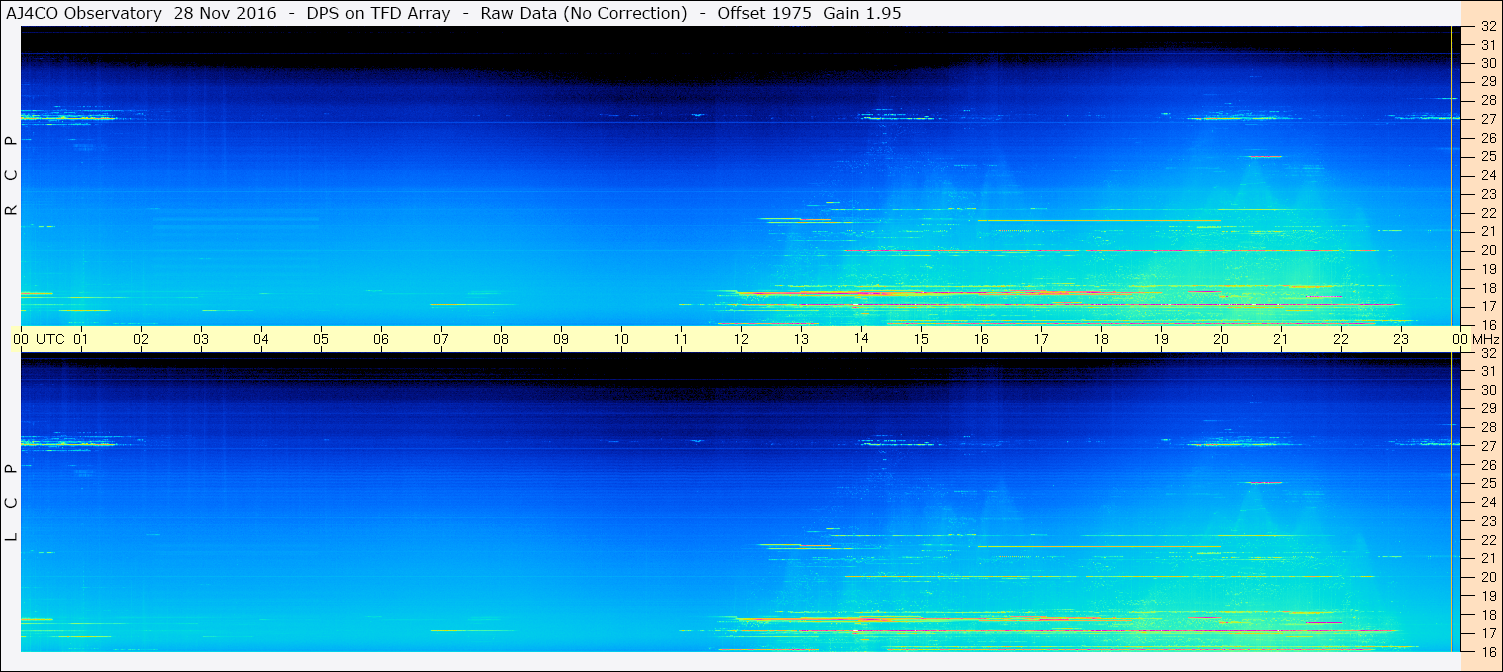The image size is (1503, 672).
Task: Click the 26 MHz label of LCP panel
Action: 1488,464
